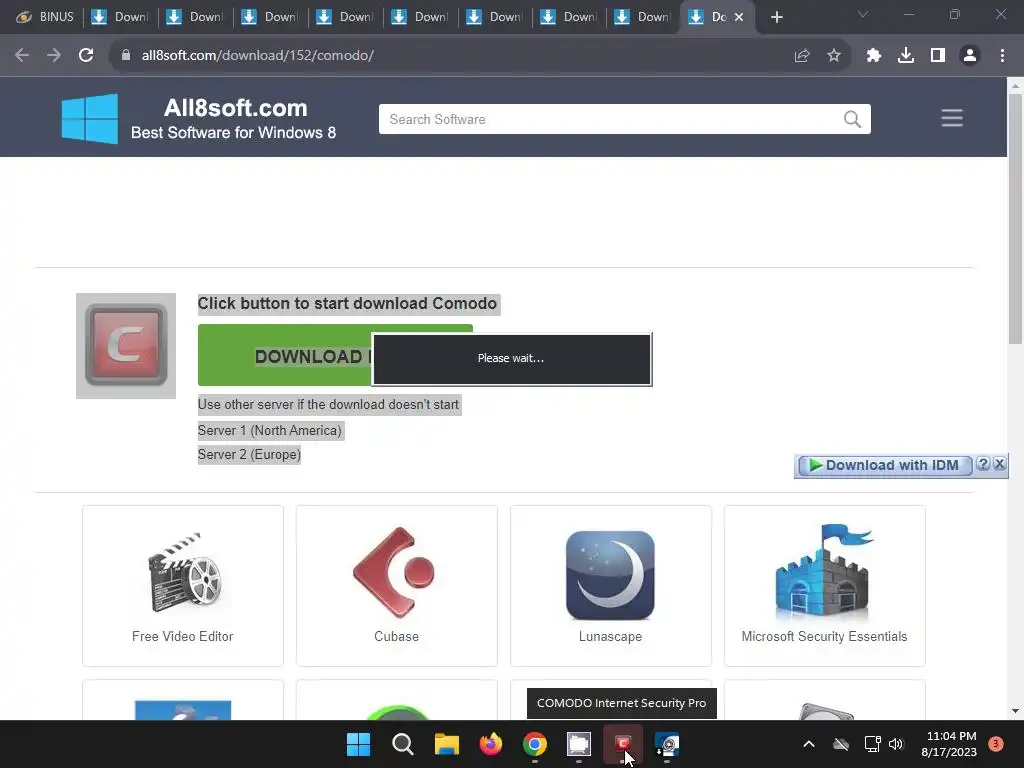Image resolution: width=1024 pixels, height=768 pixels.
Task: Open the IDM panel help question mark
Action: pos(983,464)
